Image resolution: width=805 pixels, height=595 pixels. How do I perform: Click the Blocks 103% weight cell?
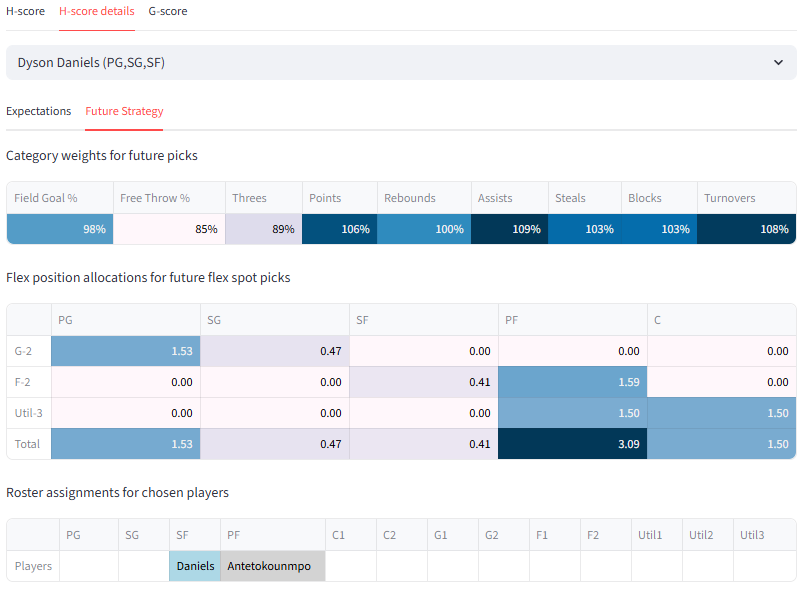658,229
